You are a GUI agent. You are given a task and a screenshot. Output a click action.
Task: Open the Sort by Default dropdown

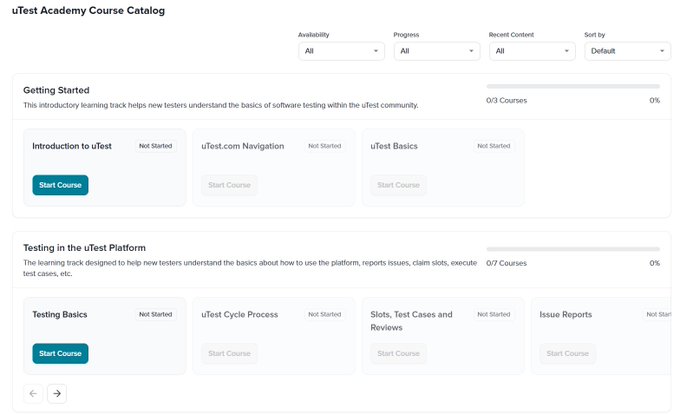coord(628,51)
